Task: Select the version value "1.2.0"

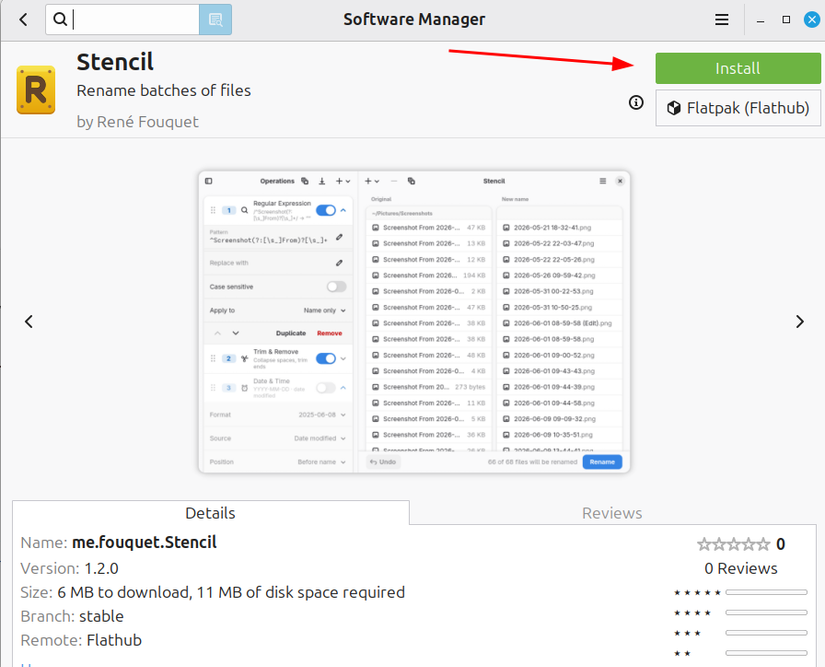Action: 102,569
